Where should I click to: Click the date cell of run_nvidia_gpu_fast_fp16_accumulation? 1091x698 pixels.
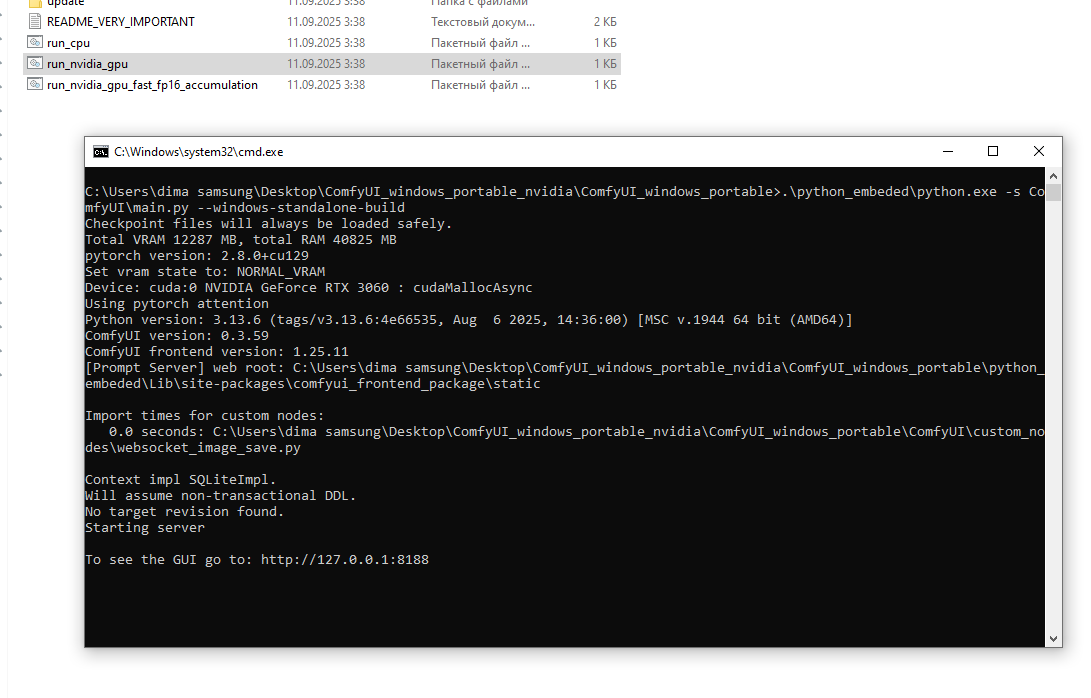point(326,84)
